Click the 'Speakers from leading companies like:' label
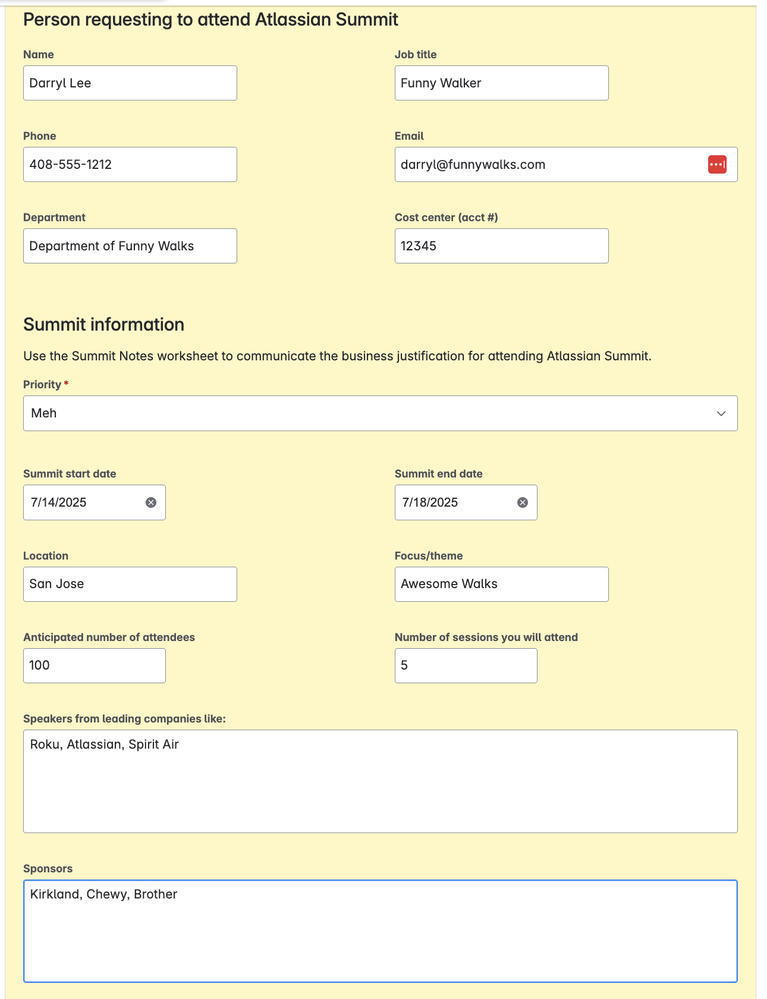The height and width of the screenshot is (999, 767). (x=124, y=719)
